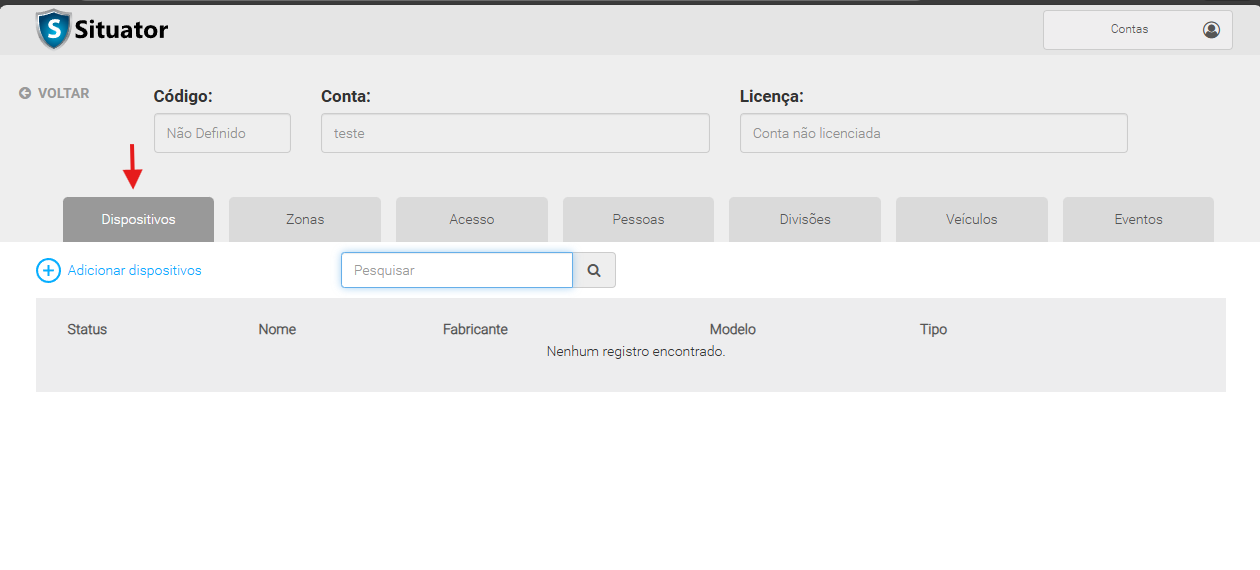Click the Nome column header

[277, 329]
